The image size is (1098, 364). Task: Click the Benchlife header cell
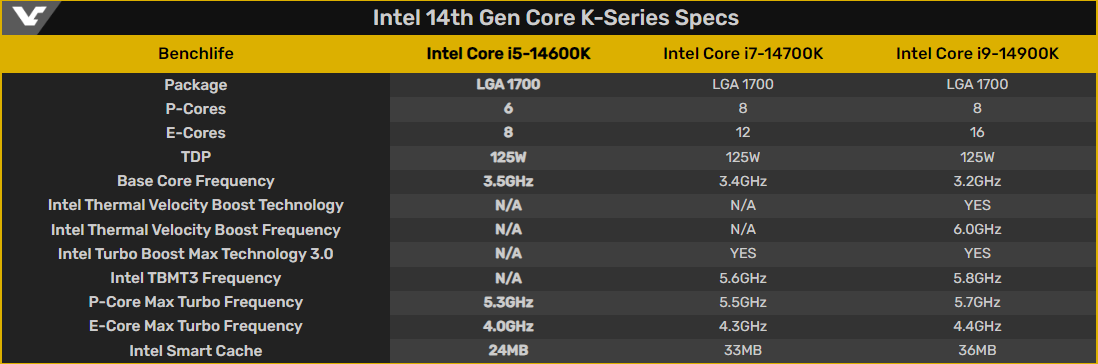(196, 54)
